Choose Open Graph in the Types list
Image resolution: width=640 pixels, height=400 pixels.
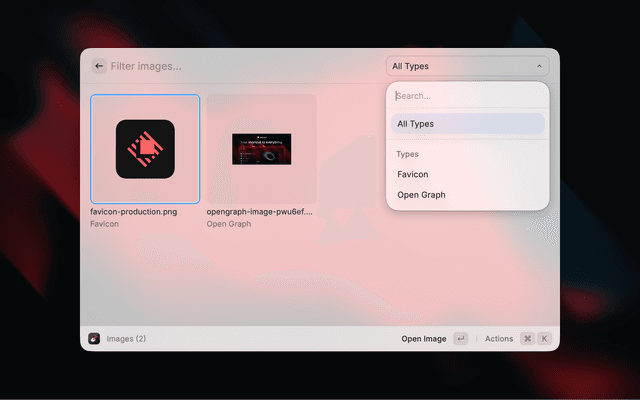point(421,195)
